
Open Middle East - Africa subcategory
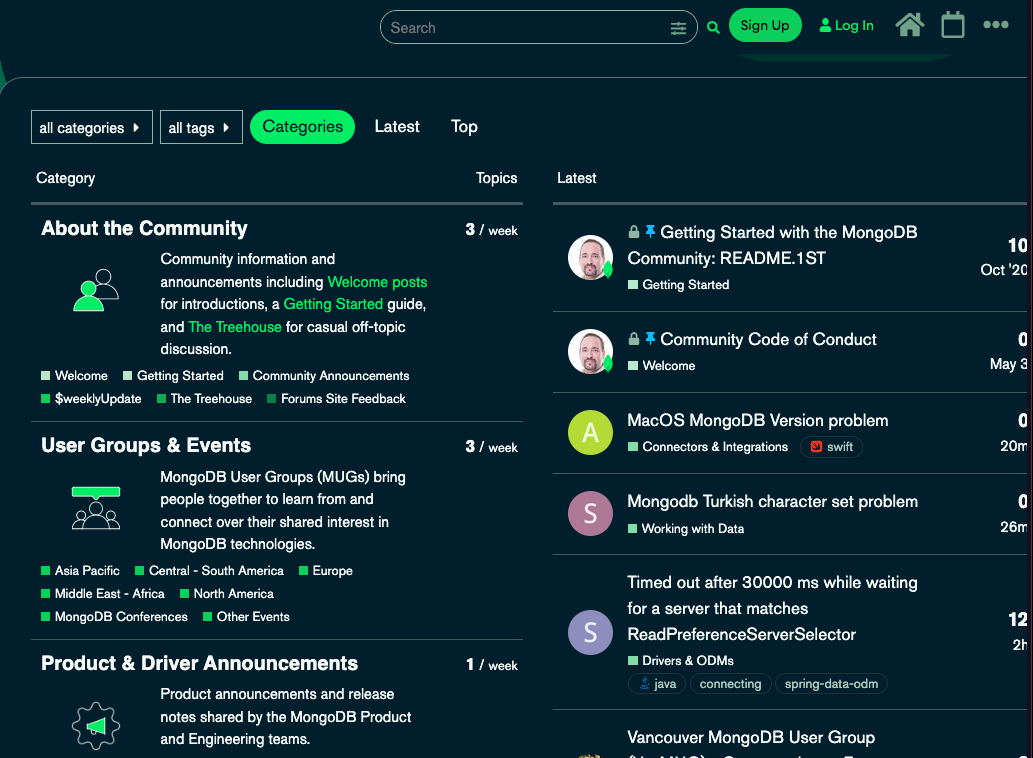pyautogui.click(x=103, y=594)
